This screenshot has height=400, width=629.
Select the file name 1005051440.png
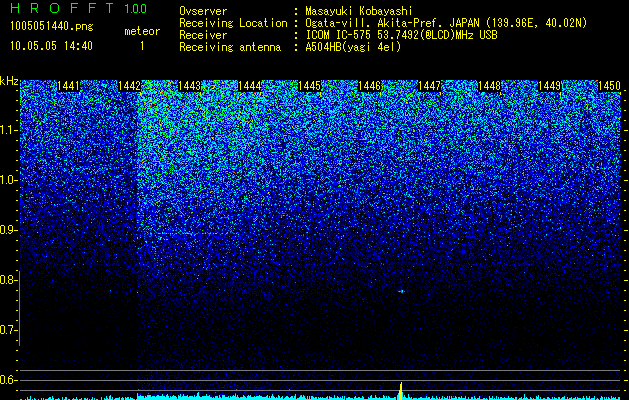coord(52,26)
